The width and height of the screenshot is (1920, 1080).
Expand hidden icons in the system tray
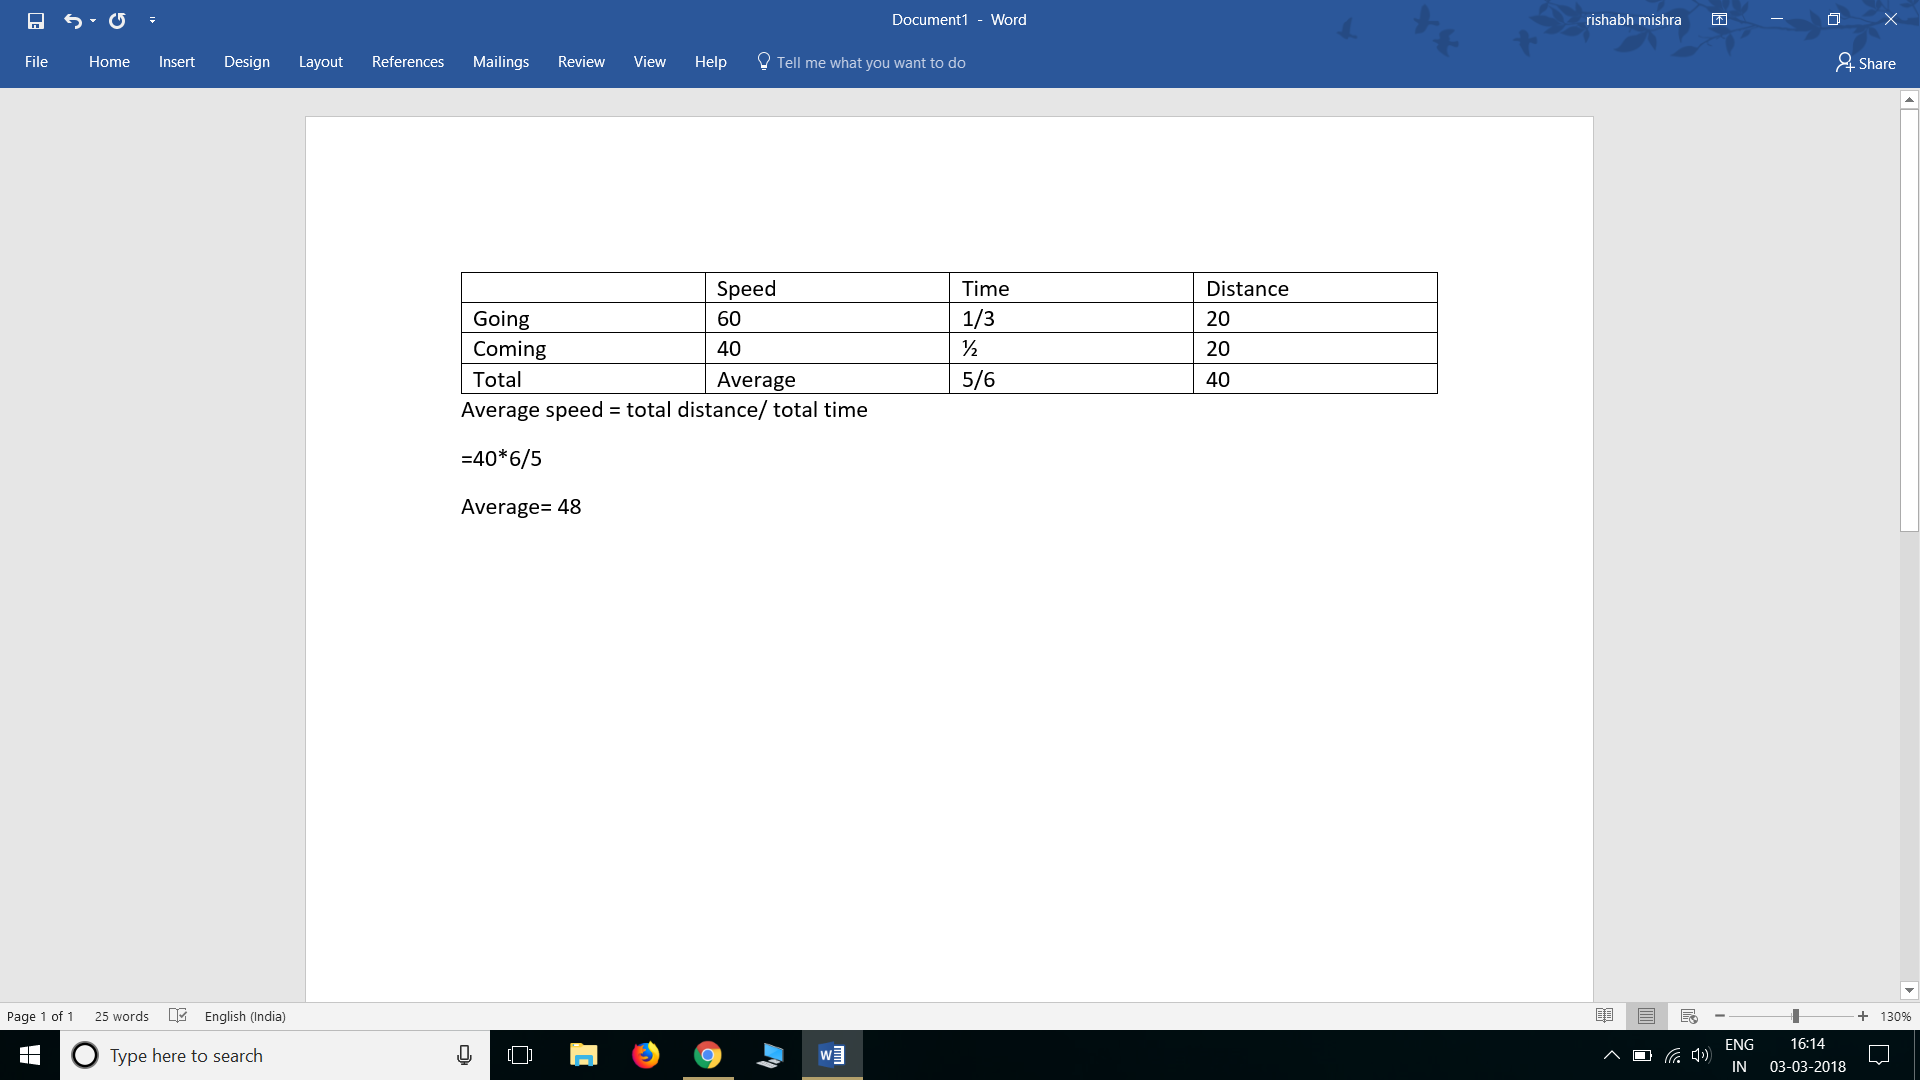click(1611, 1055)
